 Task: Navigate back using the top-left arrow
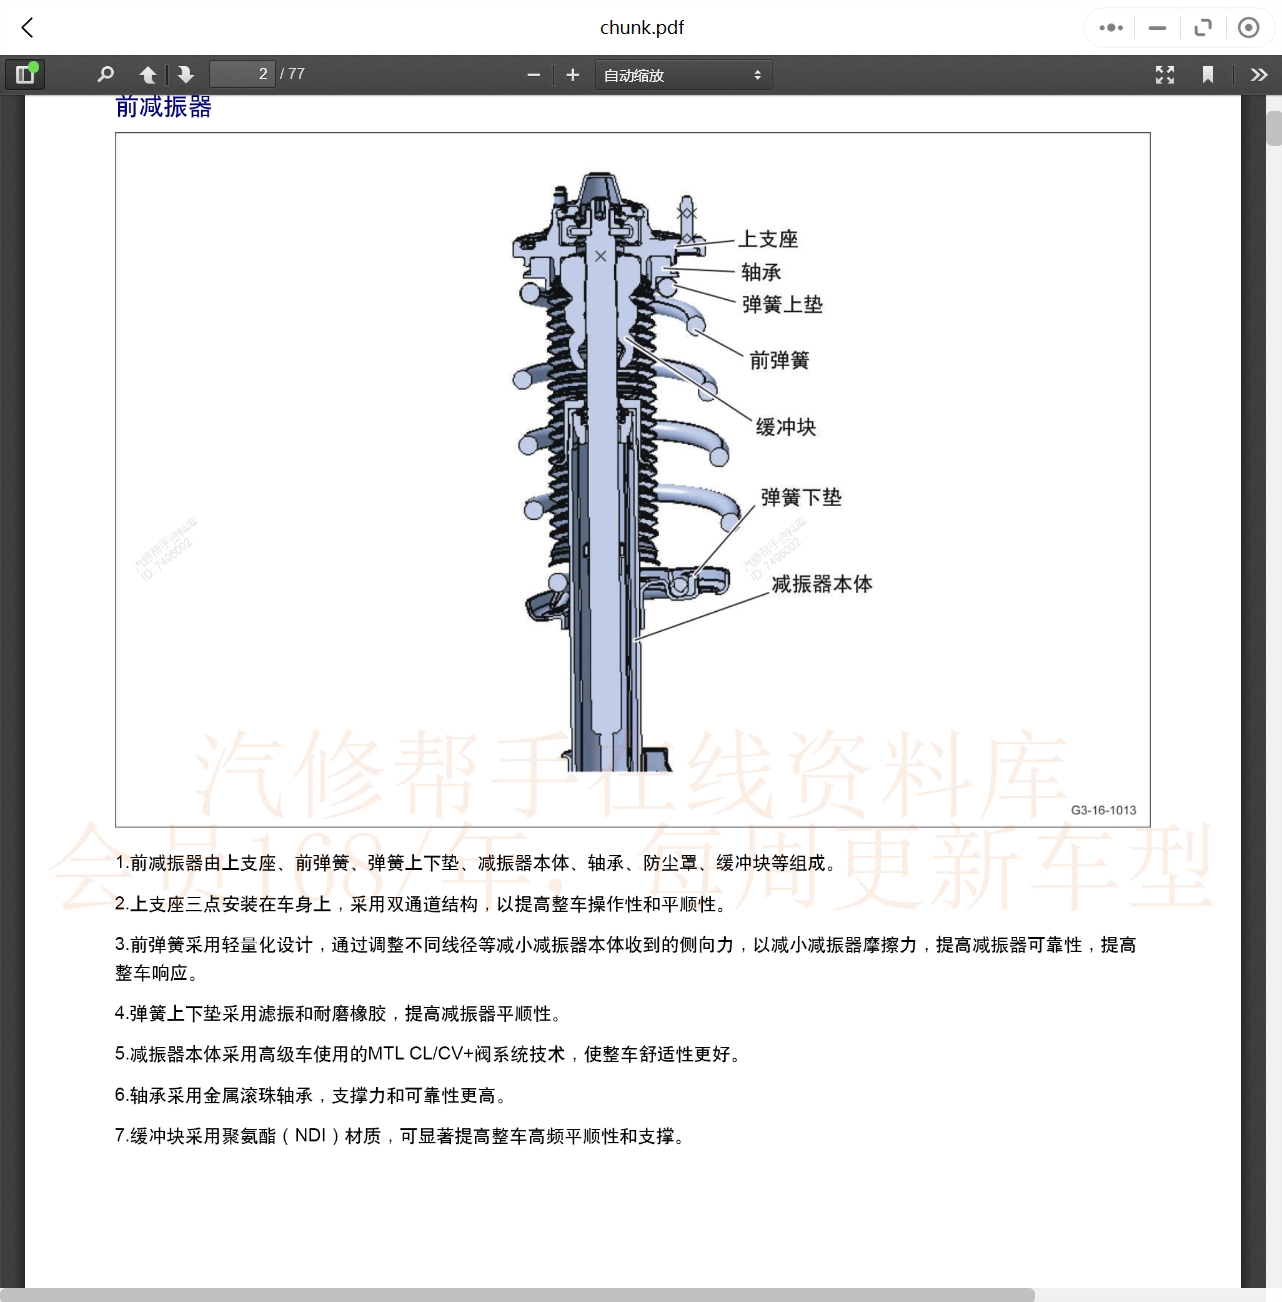coord(28,28)
